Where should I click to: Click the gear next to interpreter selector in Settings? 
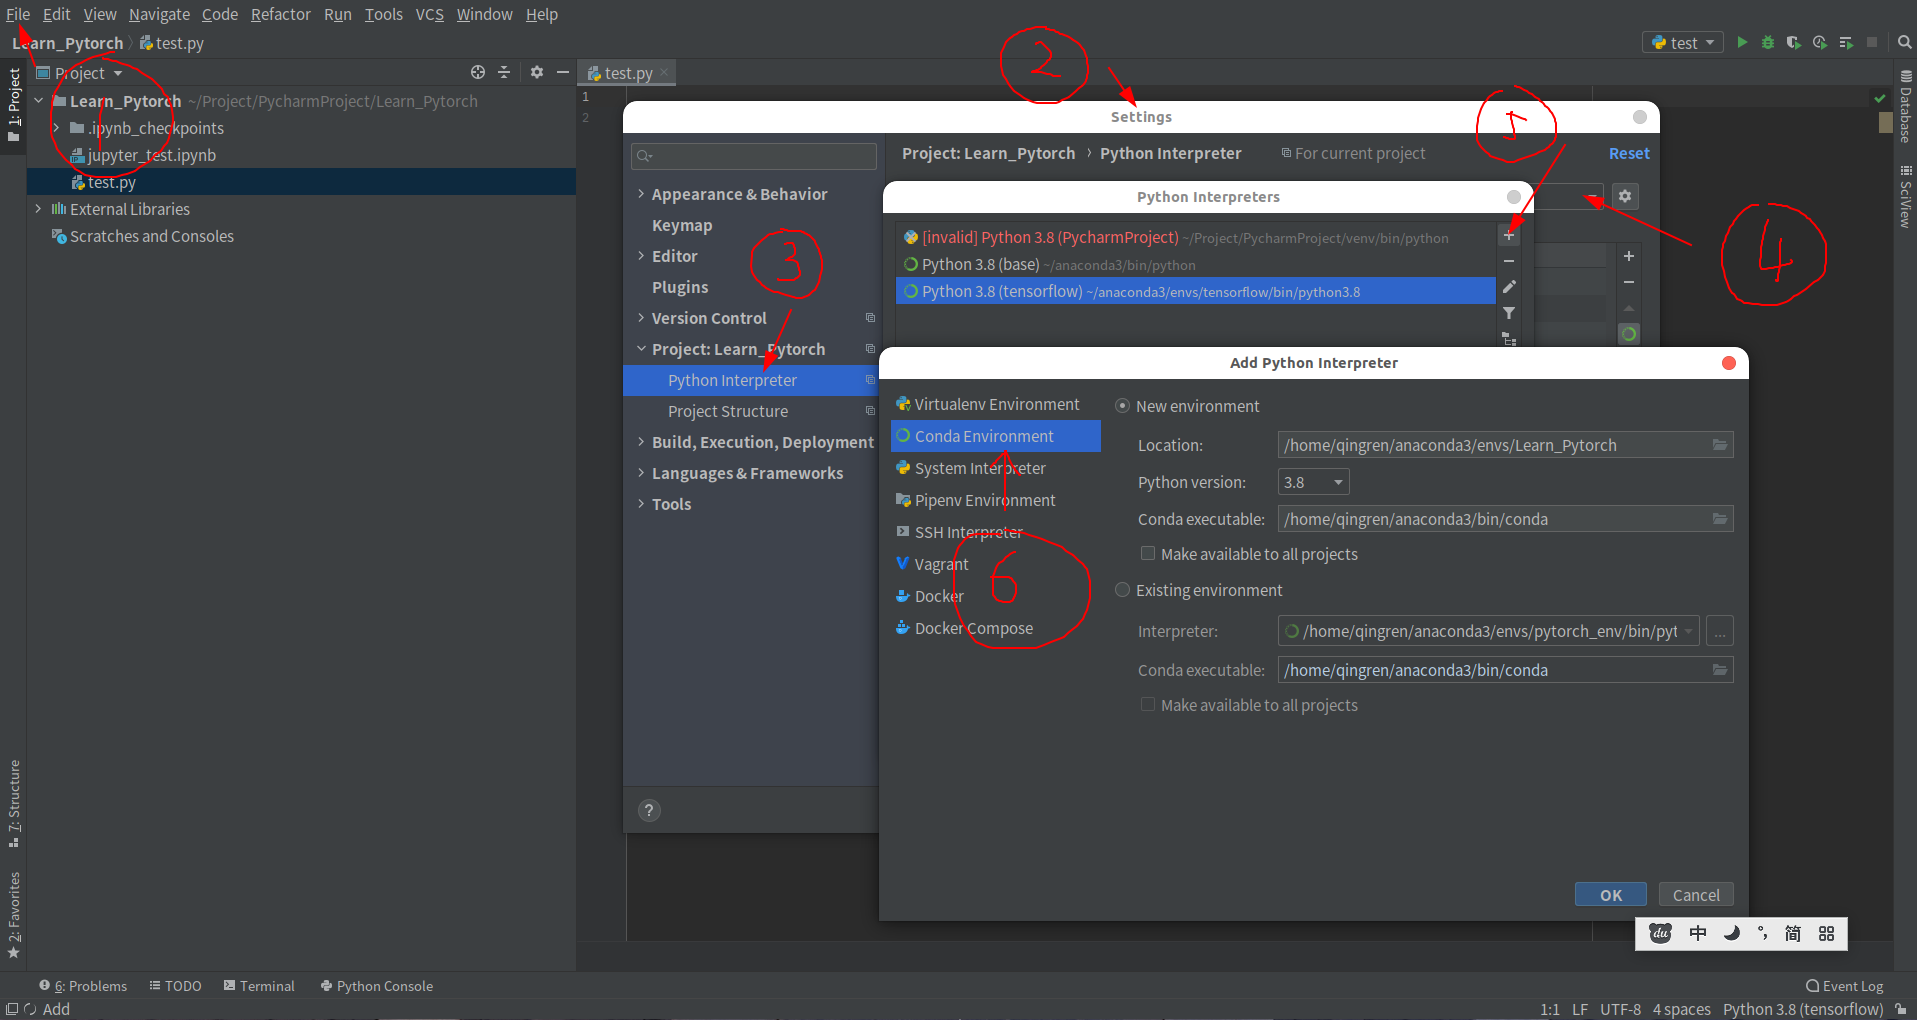pos(1625,196)
